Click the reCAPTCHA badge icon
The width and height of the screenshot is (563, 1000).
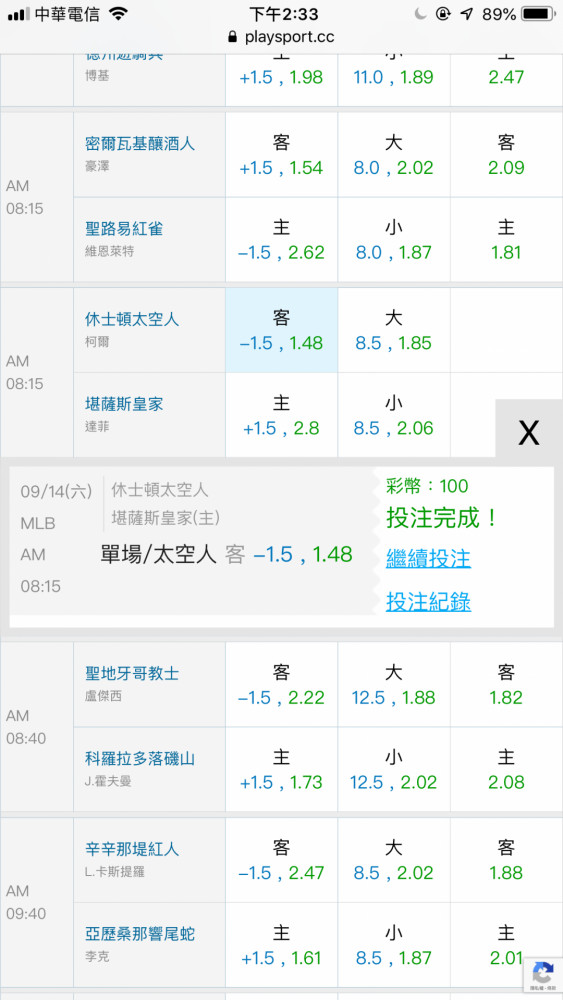point(543,974)
